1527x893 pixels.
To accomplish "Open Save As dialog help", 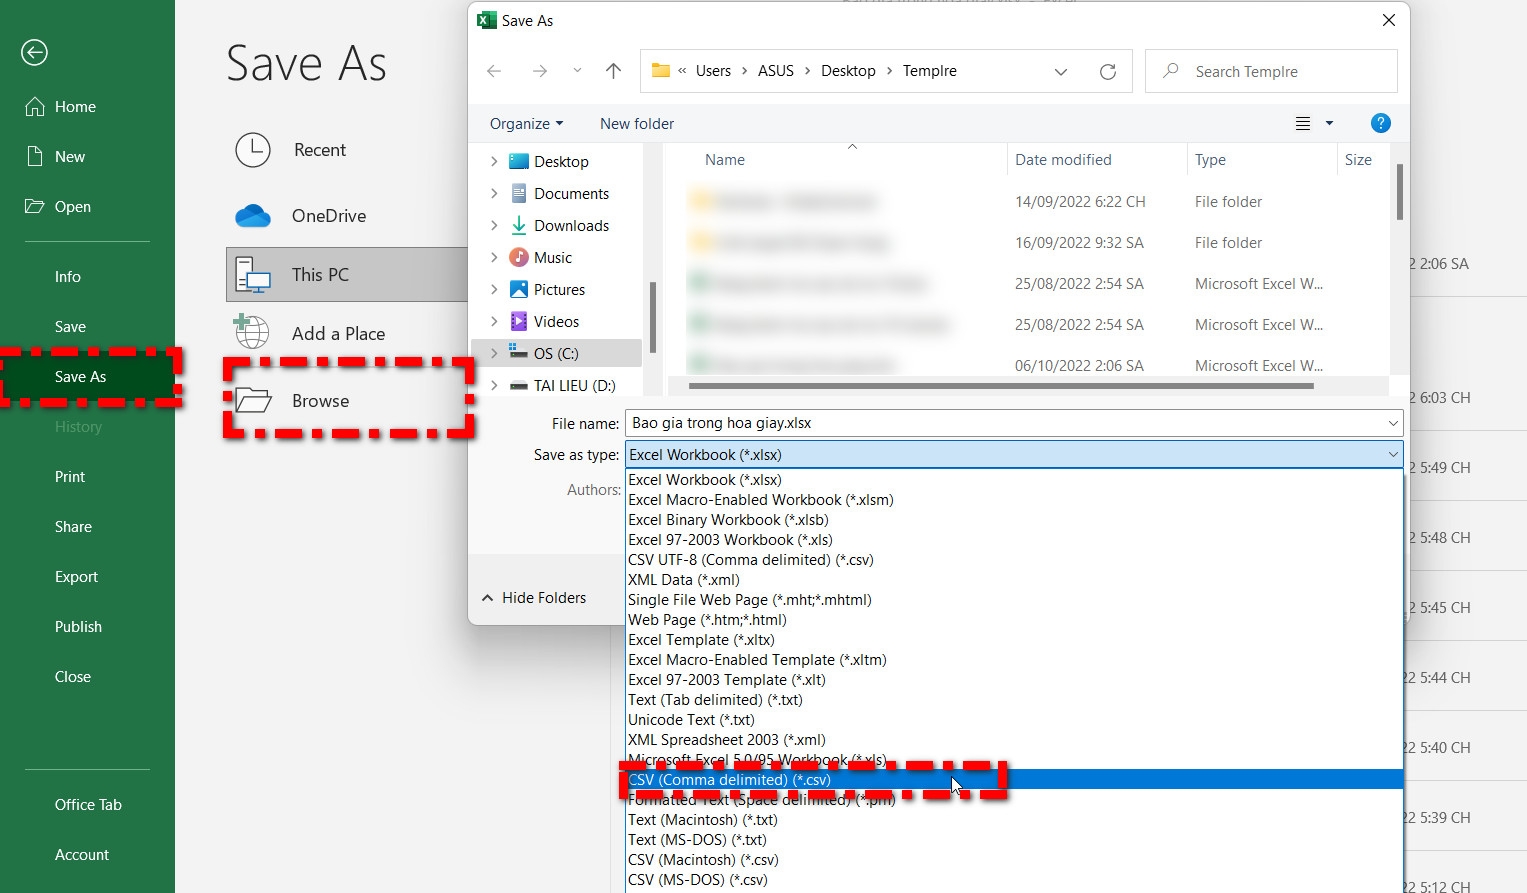I will (x=1381, y=123).
